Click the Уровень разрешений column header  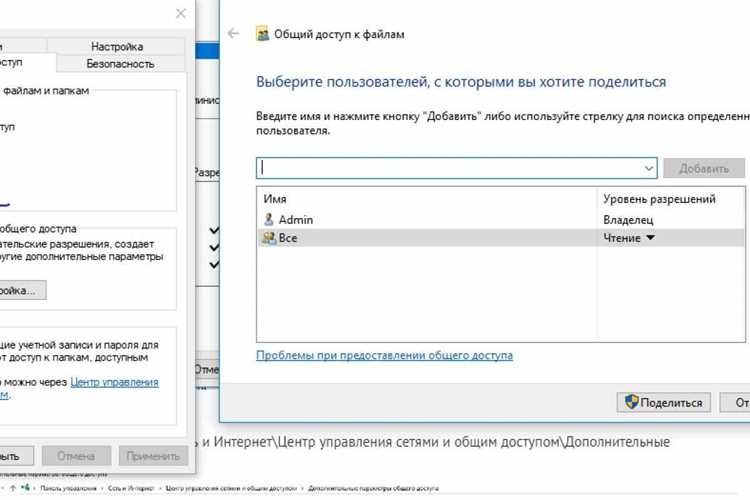click(659, 199)
